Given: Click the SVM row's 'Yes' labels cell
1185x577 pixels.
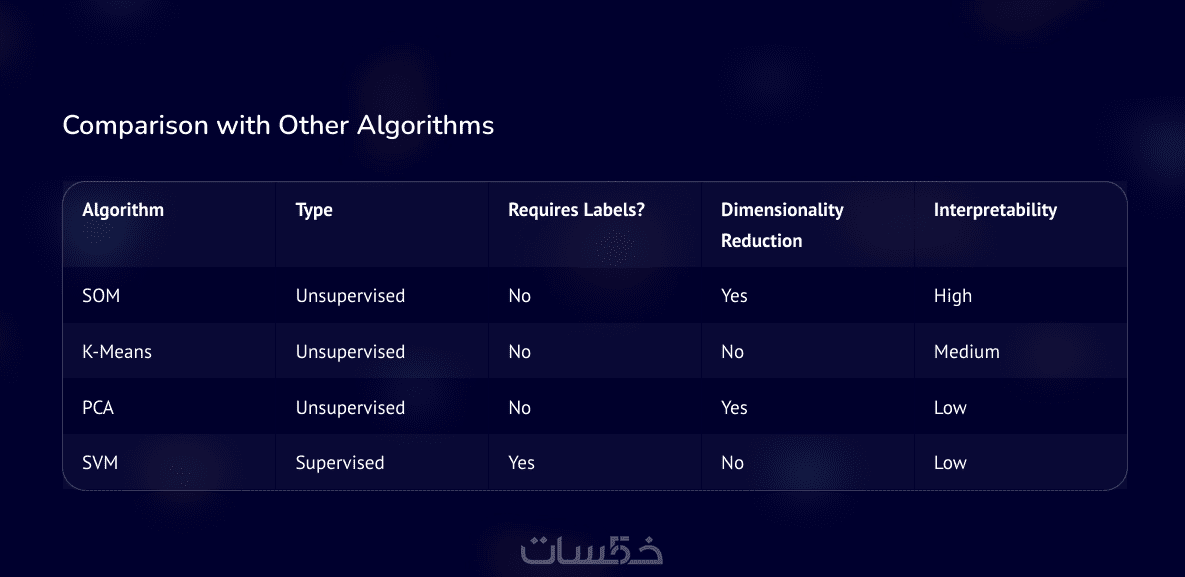Looking at the screenshot, I should point(521,463).
